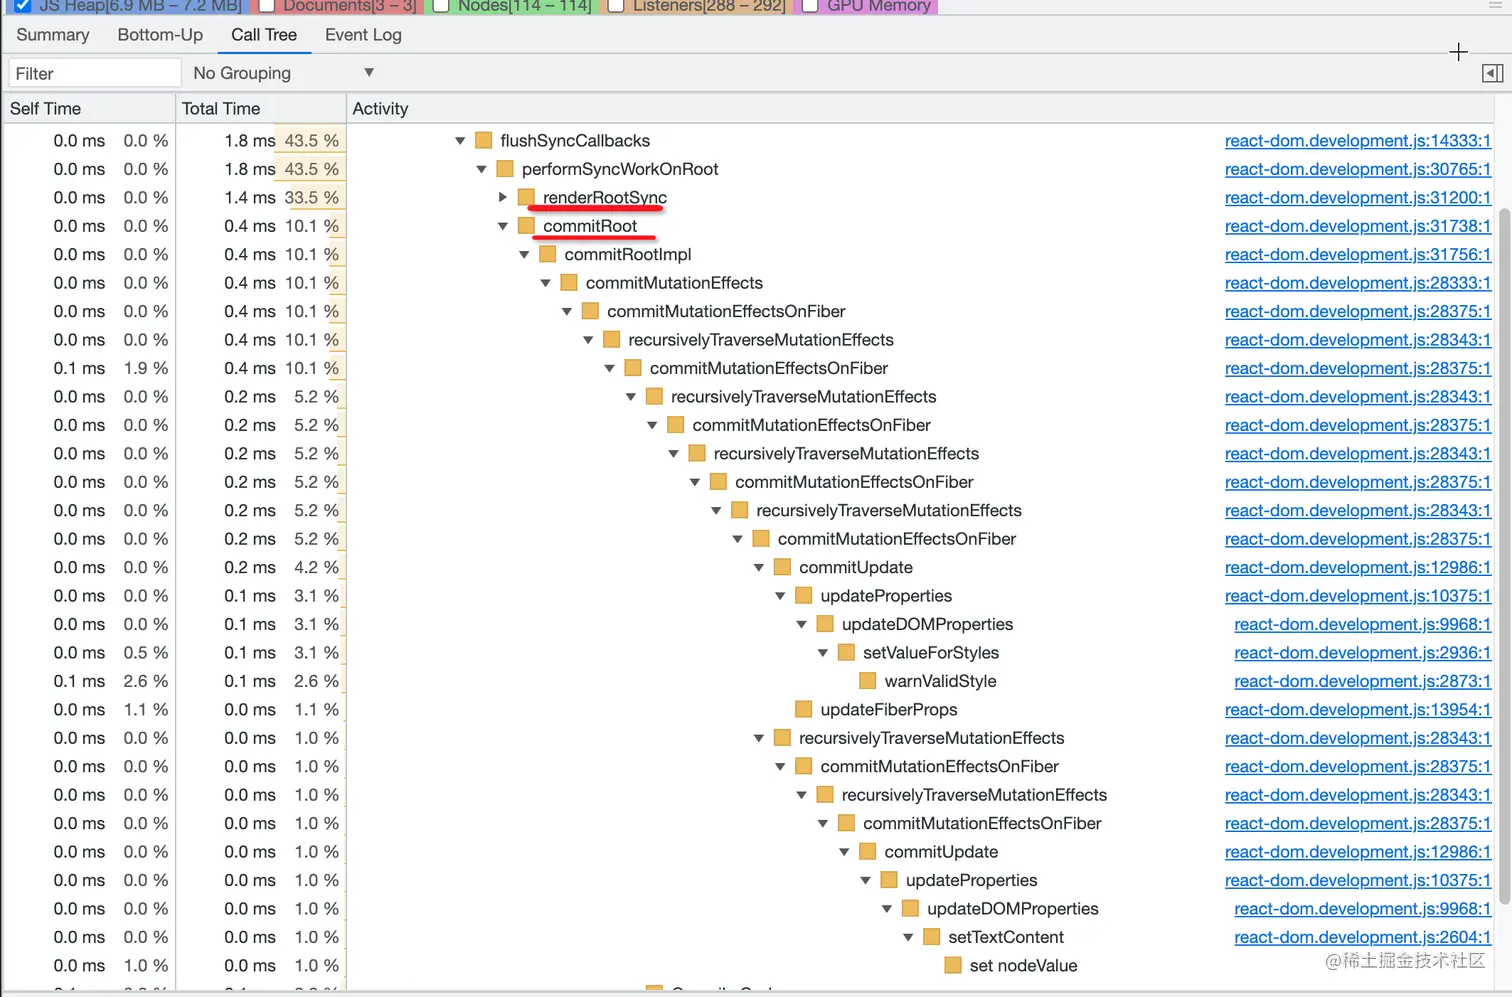Click the renderRootSync function name

(605, 197)
